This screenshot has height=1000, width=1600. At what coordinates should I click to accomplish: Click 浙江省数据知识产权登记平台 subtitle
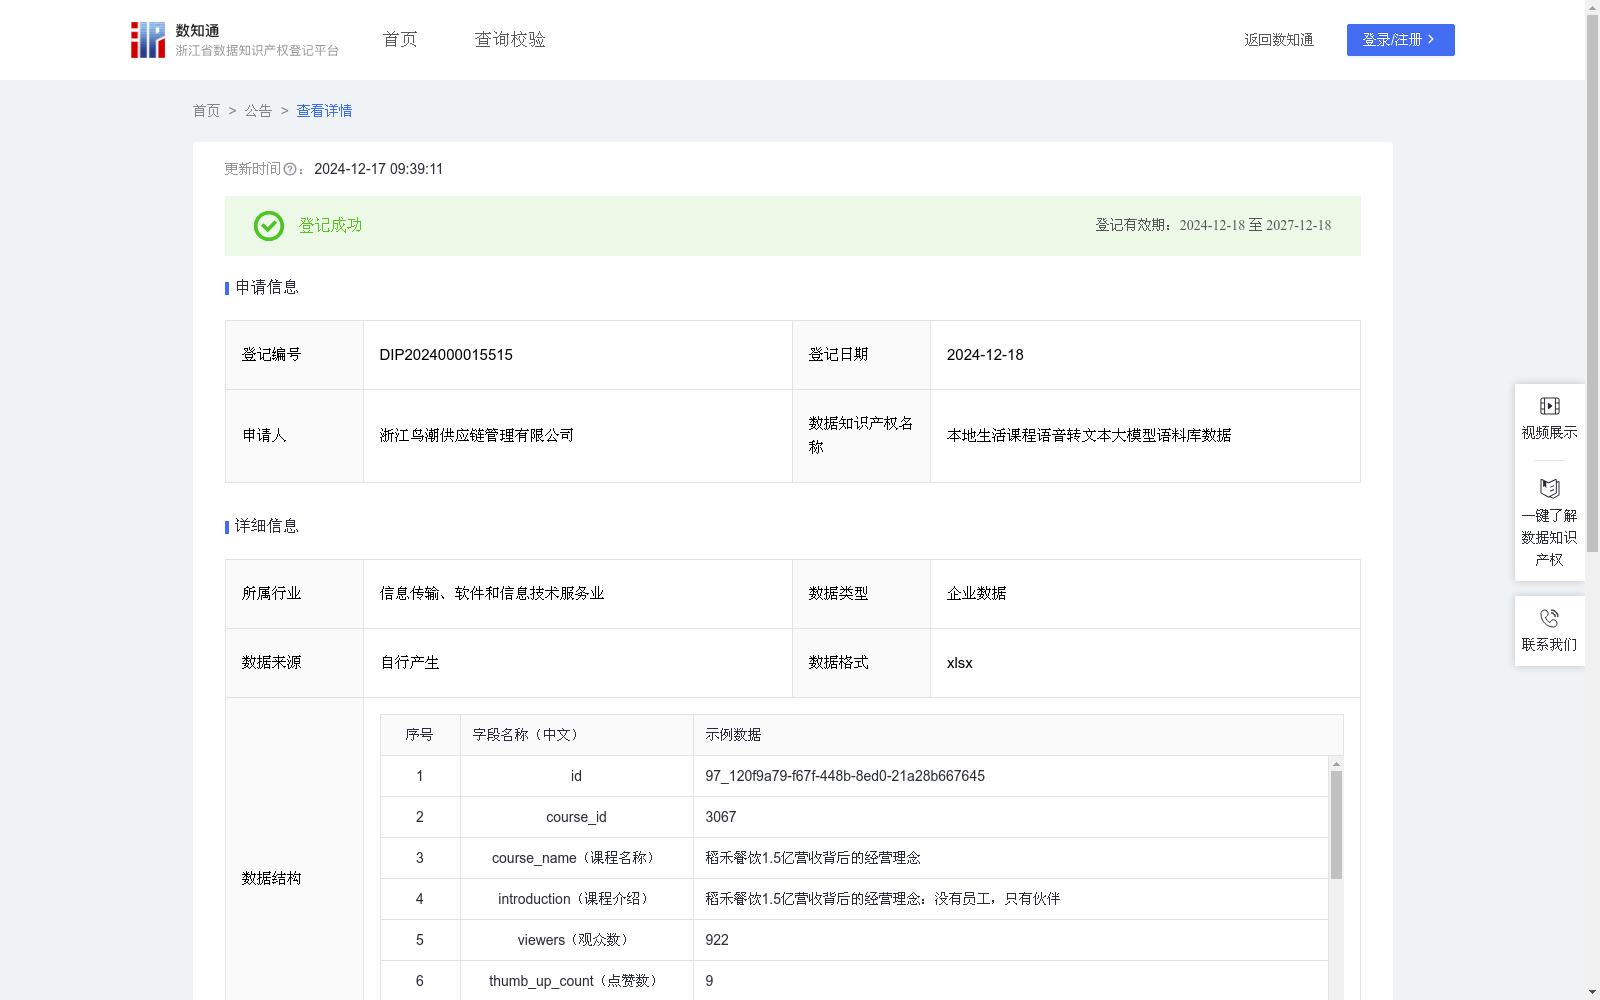pyautogui.click(x=257, y=51)
